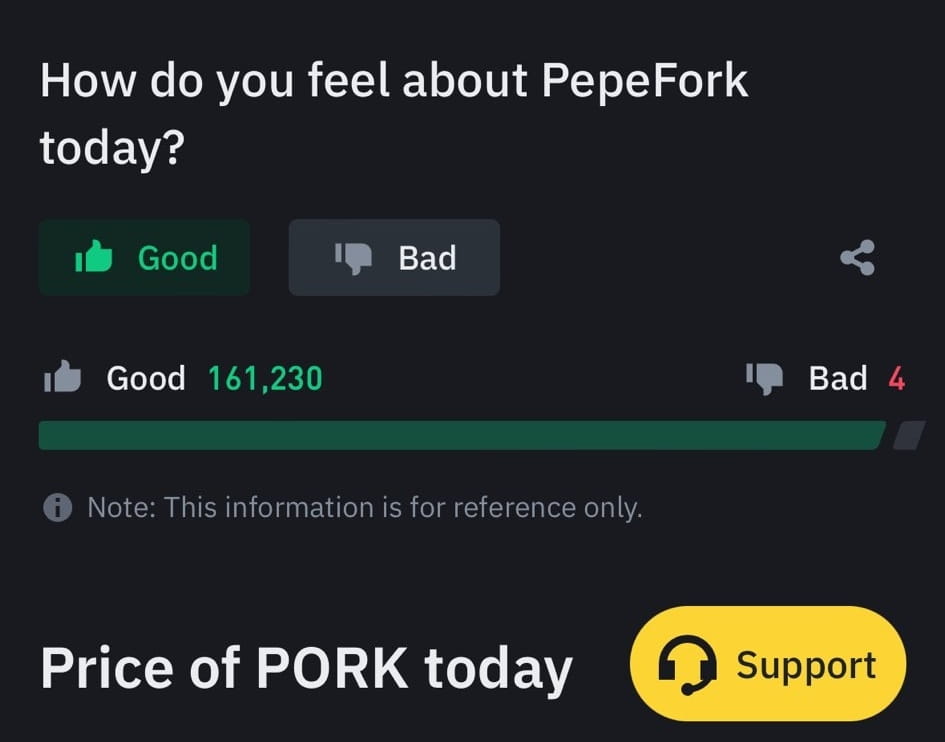945x742 pixels.
Task: Click the white "Good" label above sentiment bar
Action: (x=146, y=378)
